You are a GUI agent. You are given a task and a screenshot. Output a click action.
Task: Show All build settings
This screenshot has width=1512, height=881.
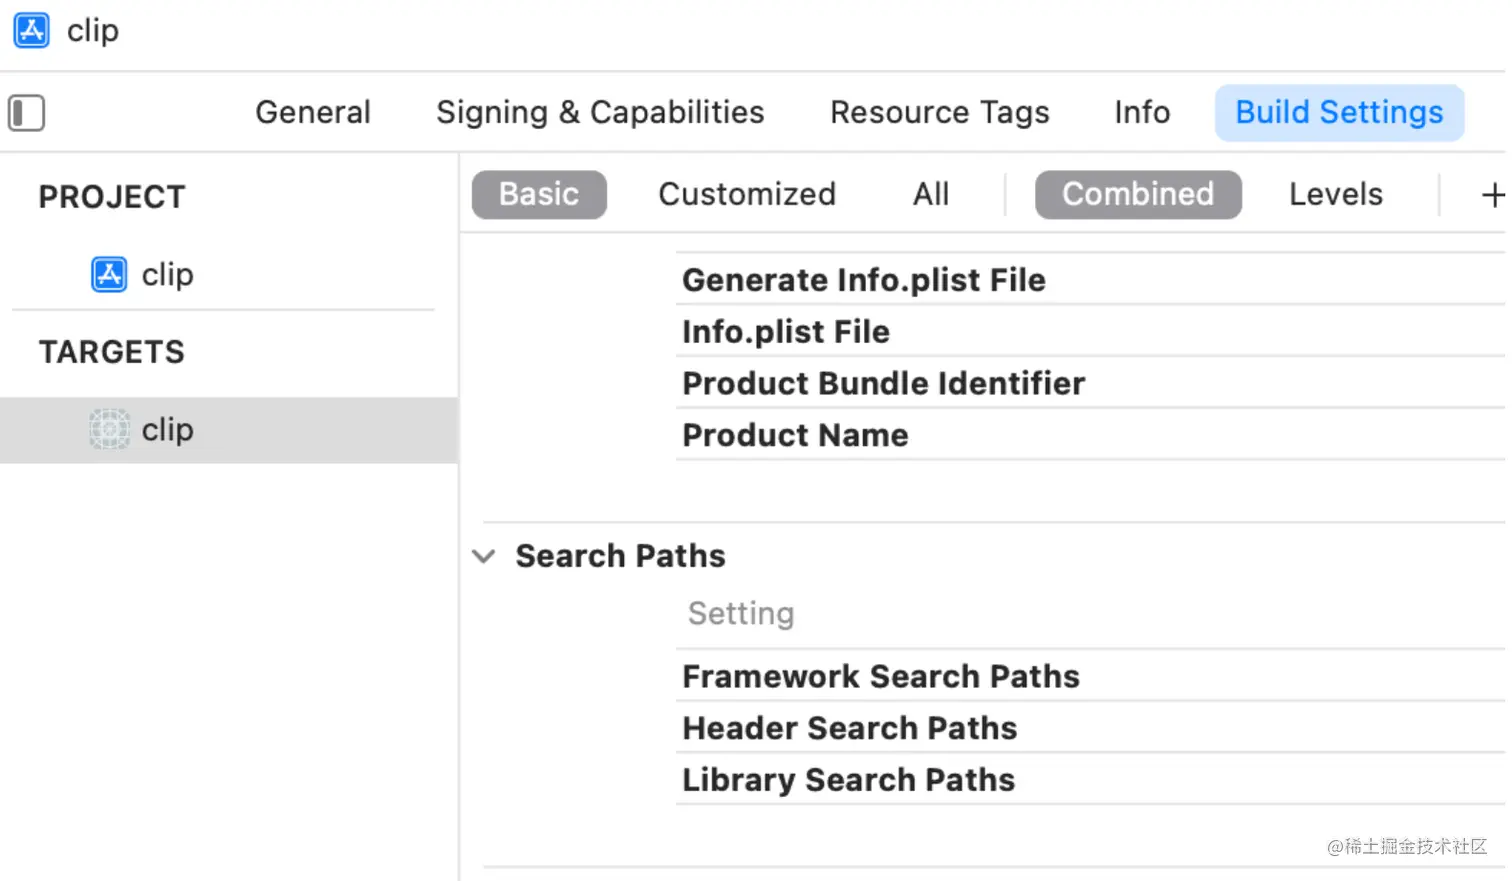tap(930, 194)
